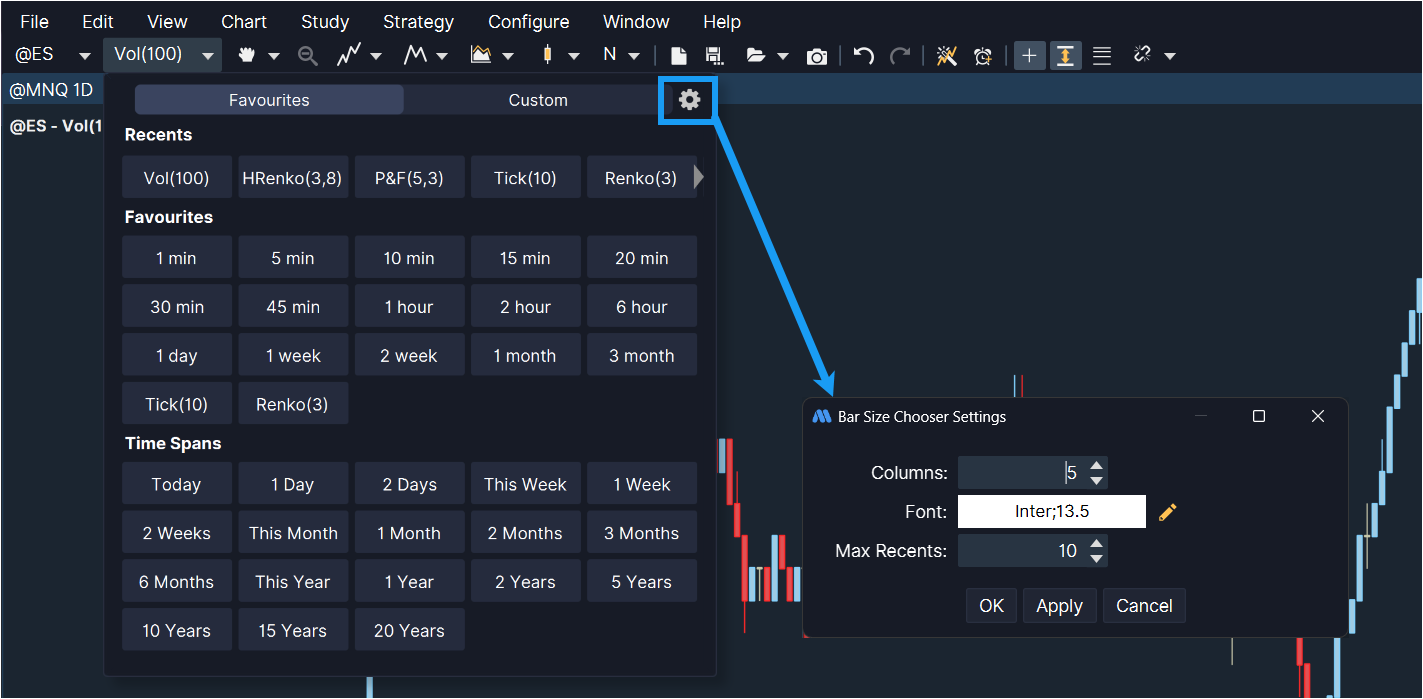The width and height of the screenshot is (1423, 699).
Task: Toggle the highlighted auto-scale vertical arrows button
Action: coord(1065,56)
